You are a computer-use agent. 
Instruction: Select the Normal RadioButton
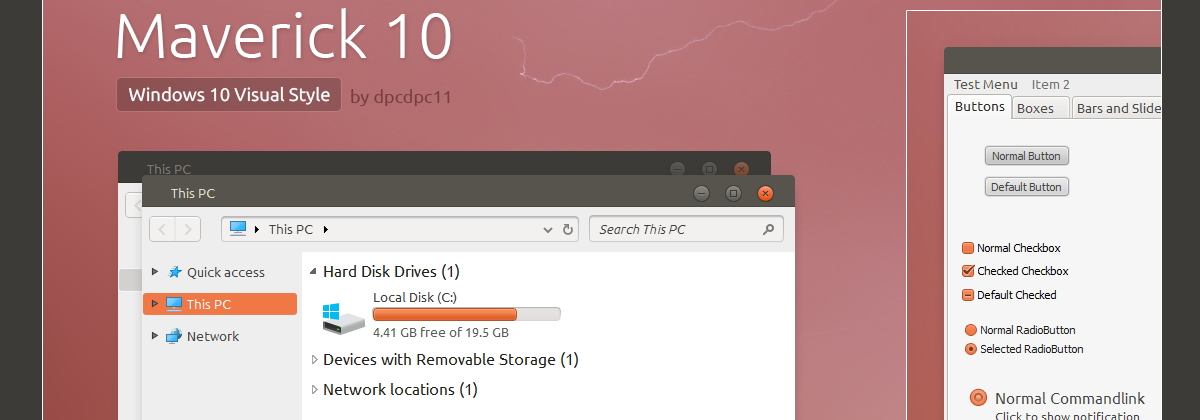pyautogui.click(x=970, y=330)
